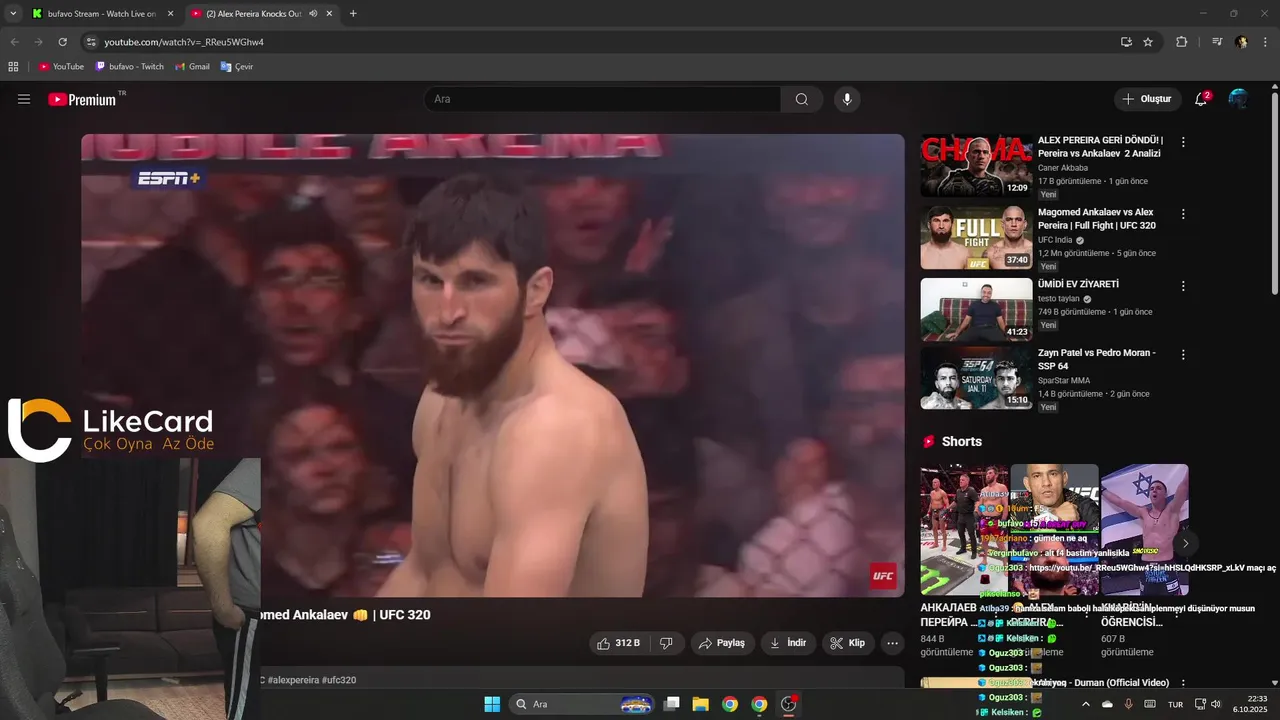Open Gmail bookmark
The height and width of the screenshot is (720, 1280).
pyautogui.click(x=192, y=67)
